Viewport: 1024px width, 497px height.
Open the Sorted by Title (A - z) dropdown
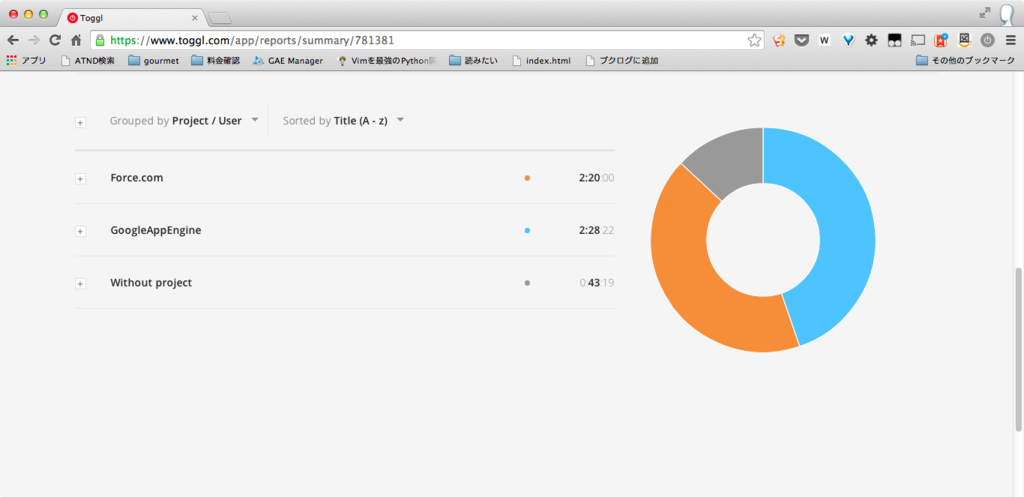pyautogui.click(x=344, y=121)
